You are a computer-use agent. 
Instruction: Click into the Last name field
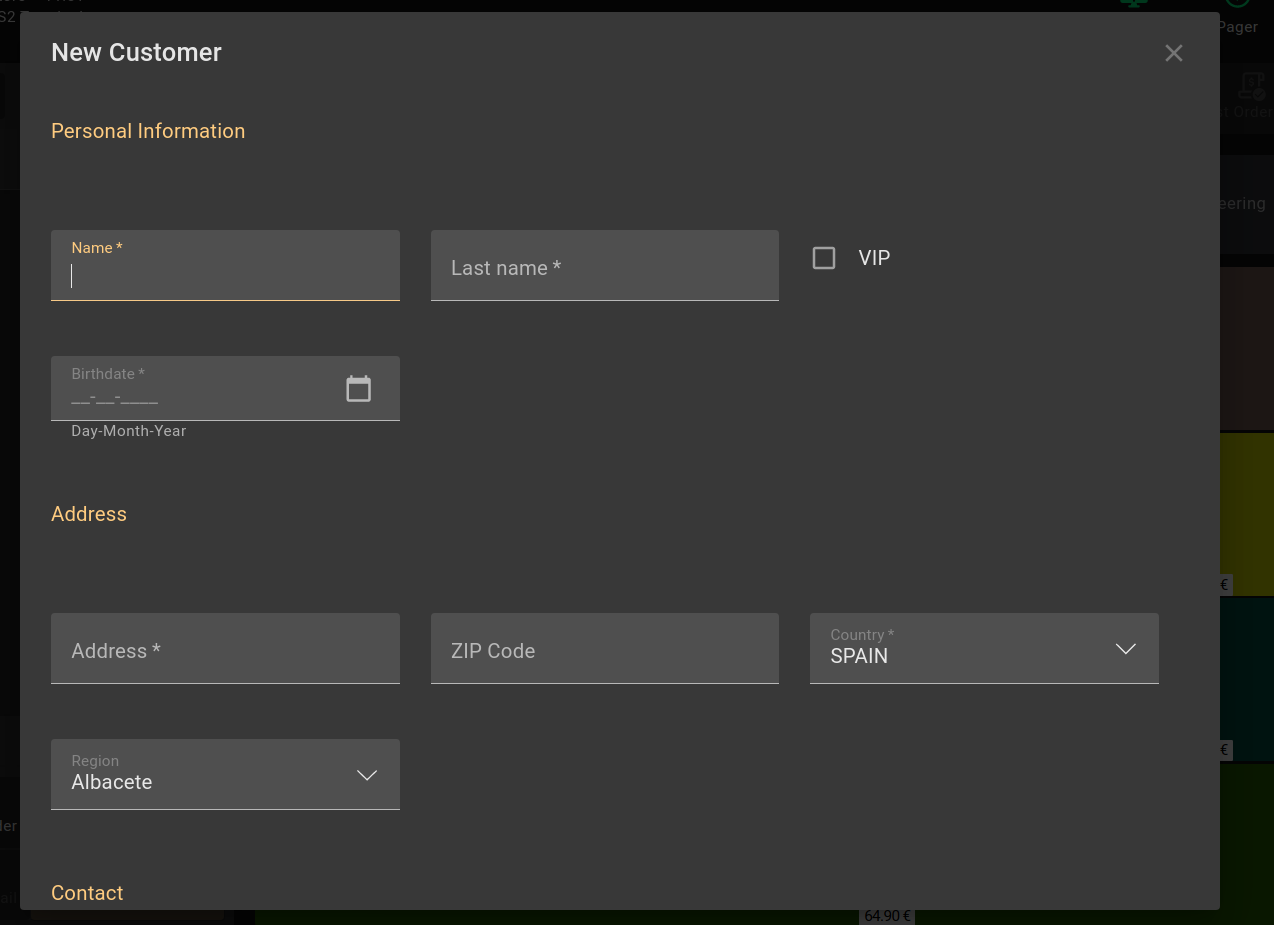(604, 267)
